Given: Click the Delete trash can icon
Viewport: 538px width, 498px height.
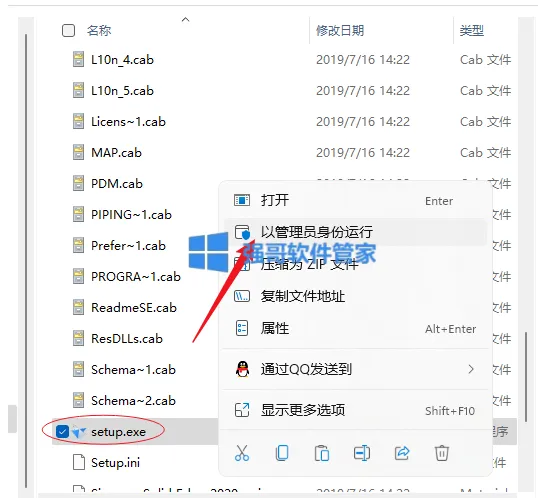Looking at the screenshot, I should (442, 453).
